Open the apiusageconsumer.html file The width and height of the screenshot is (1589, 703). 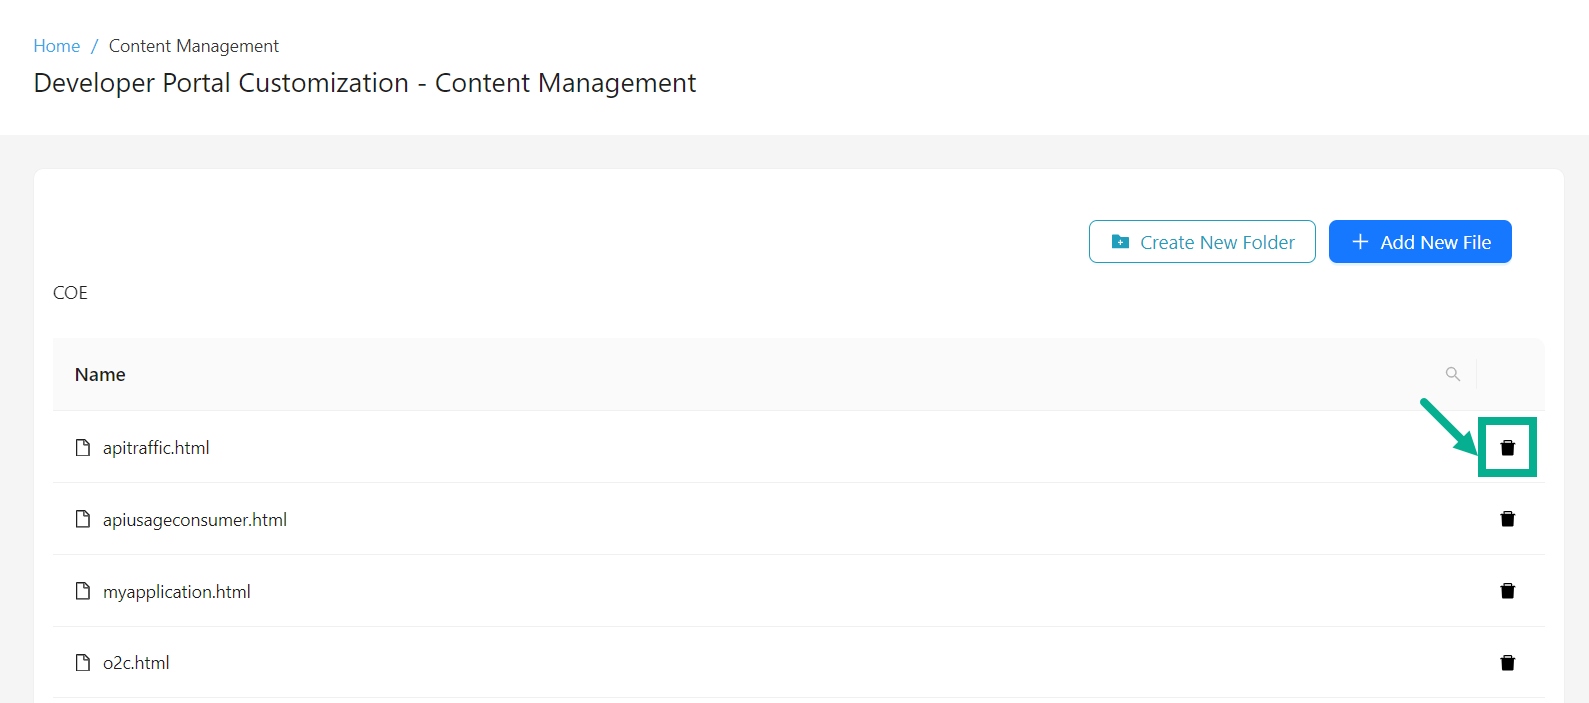click(195, 519)
